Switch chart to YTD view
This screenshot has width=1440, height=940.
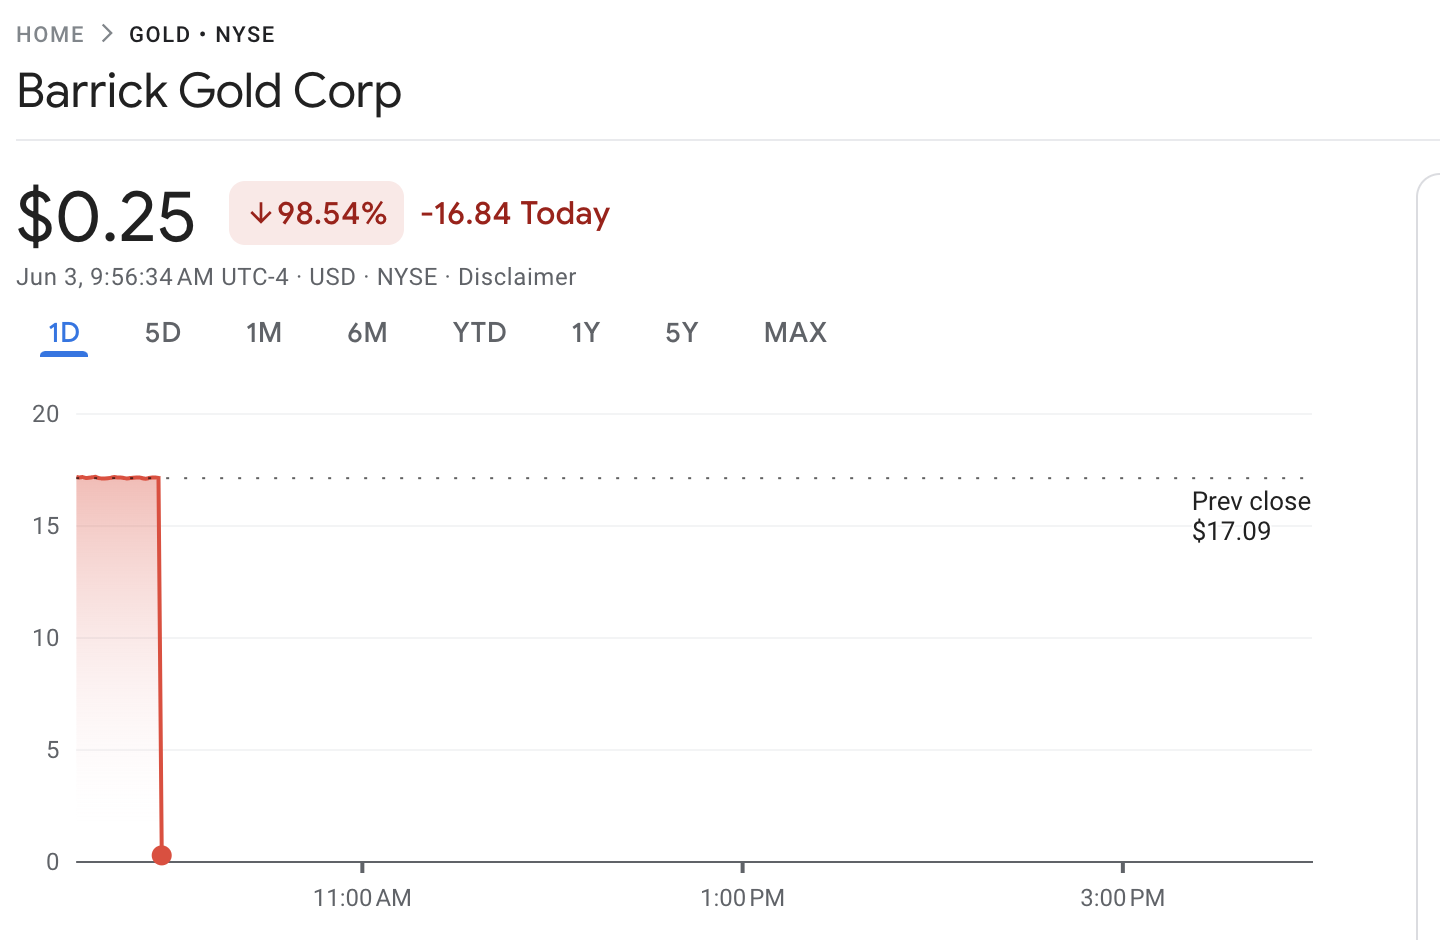[480, 333]
